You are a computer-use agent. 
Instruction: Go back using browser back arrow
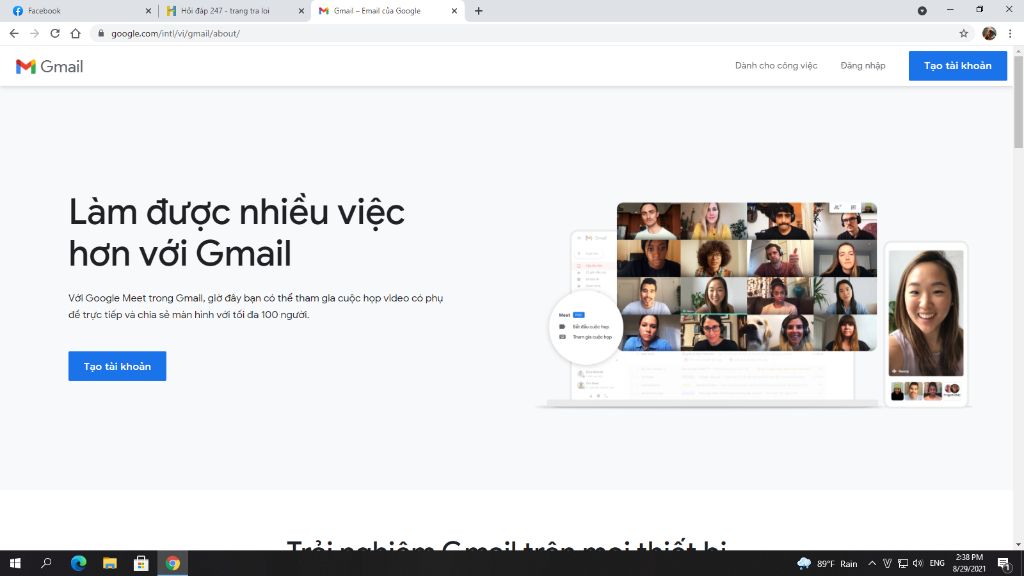click(x=14, y=33)
